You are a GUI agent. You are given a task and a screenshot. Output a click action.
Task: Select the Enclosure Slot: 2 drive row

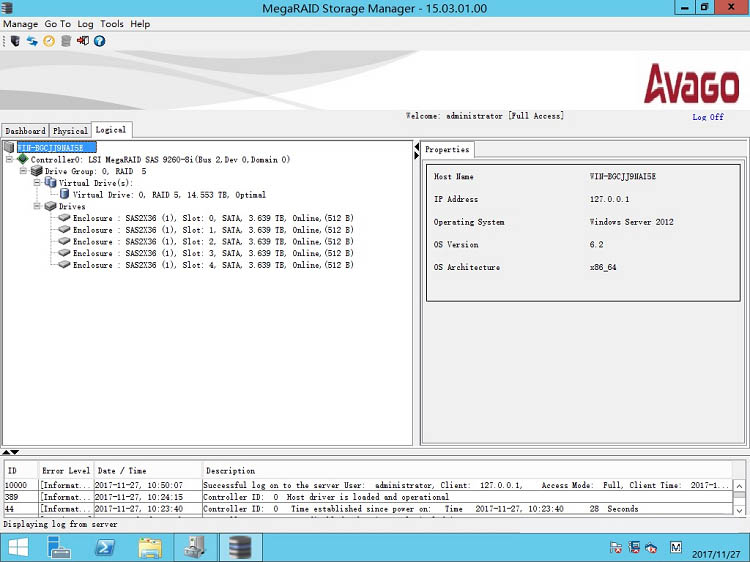[213, 242]
